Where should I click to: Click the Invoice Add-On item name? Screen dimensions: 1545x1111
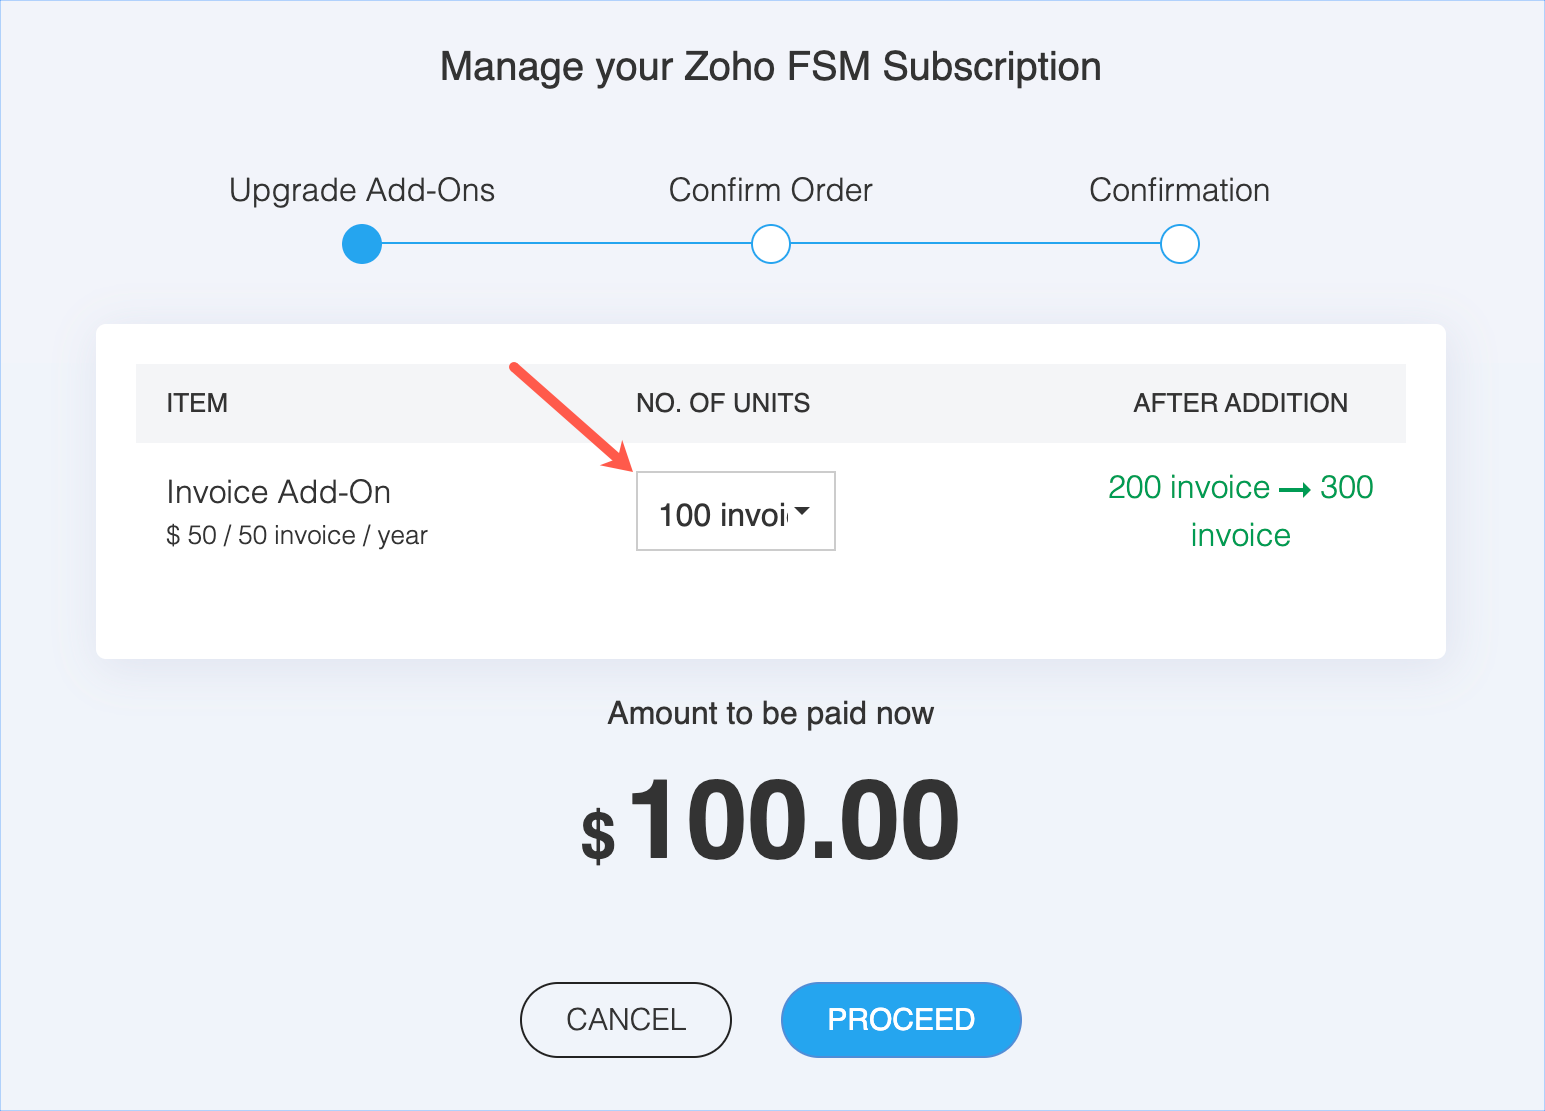(279, 492)
